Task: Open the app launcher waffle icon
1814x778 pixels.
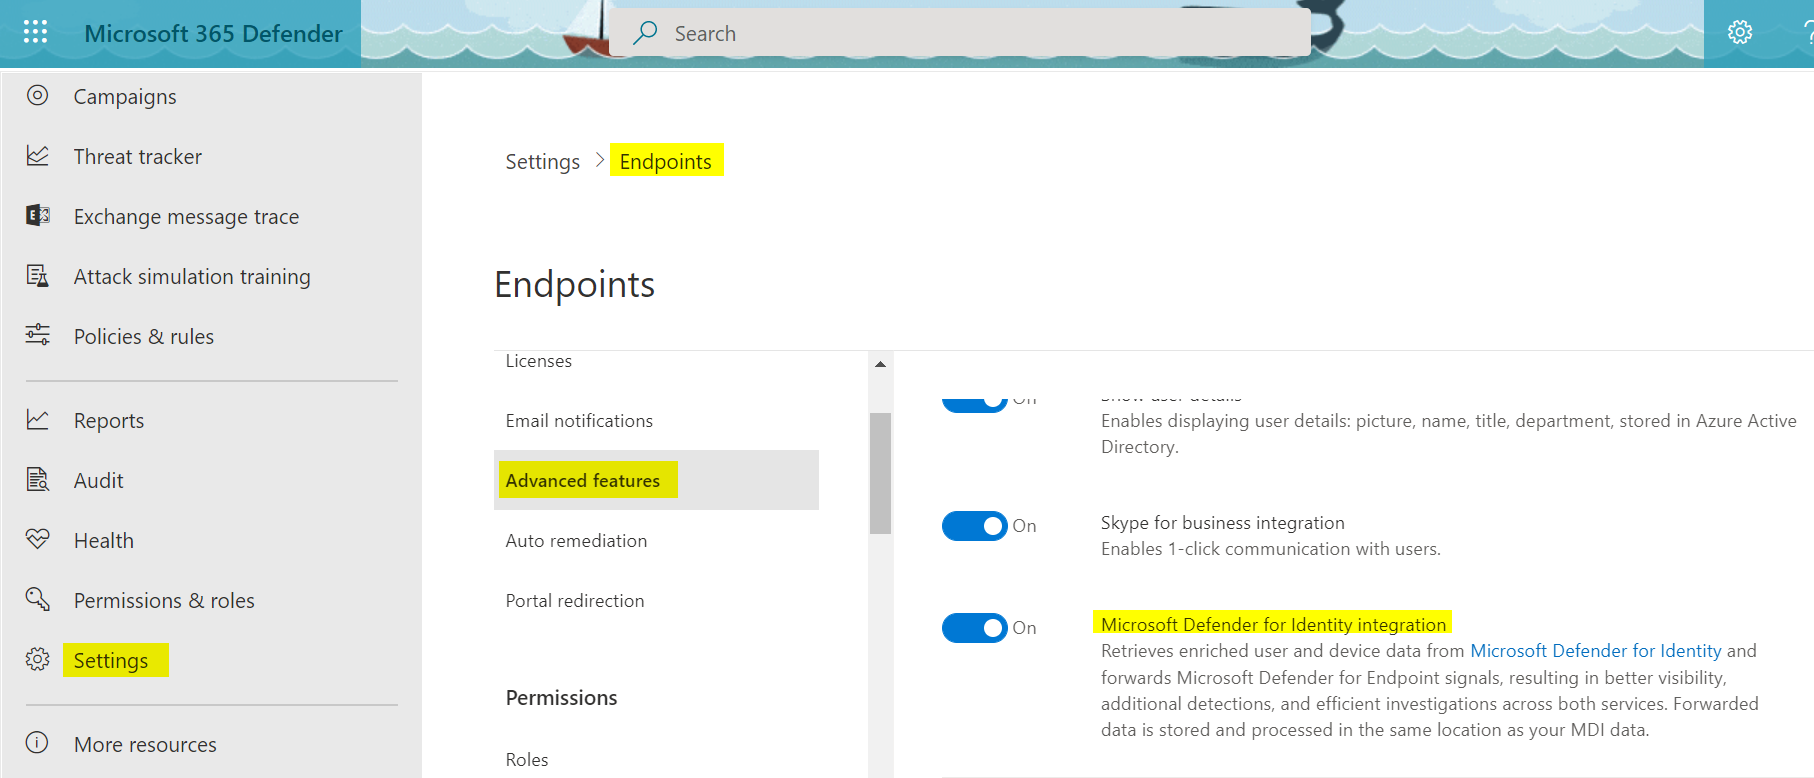Action: (x=35, y=33)
